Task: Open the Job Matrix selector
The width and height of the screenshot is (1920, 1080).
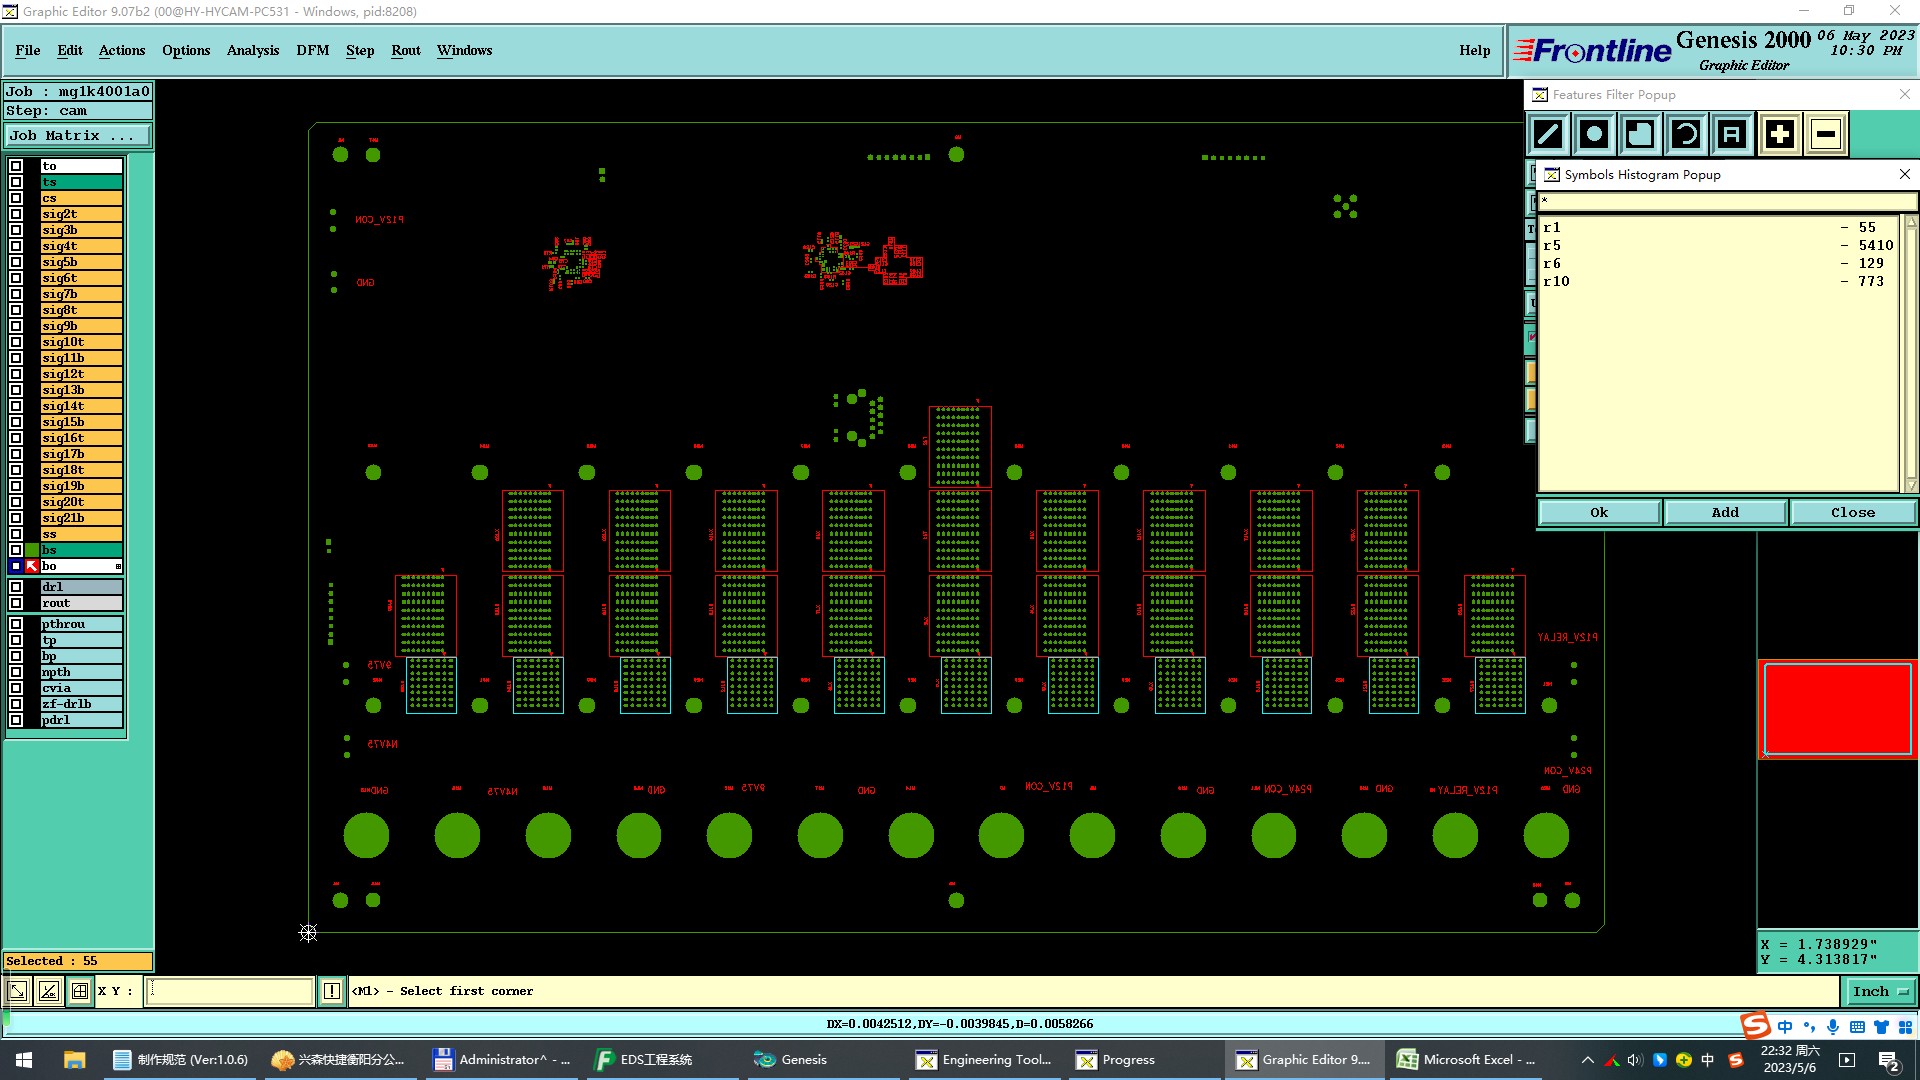Action: coord(77,136)
